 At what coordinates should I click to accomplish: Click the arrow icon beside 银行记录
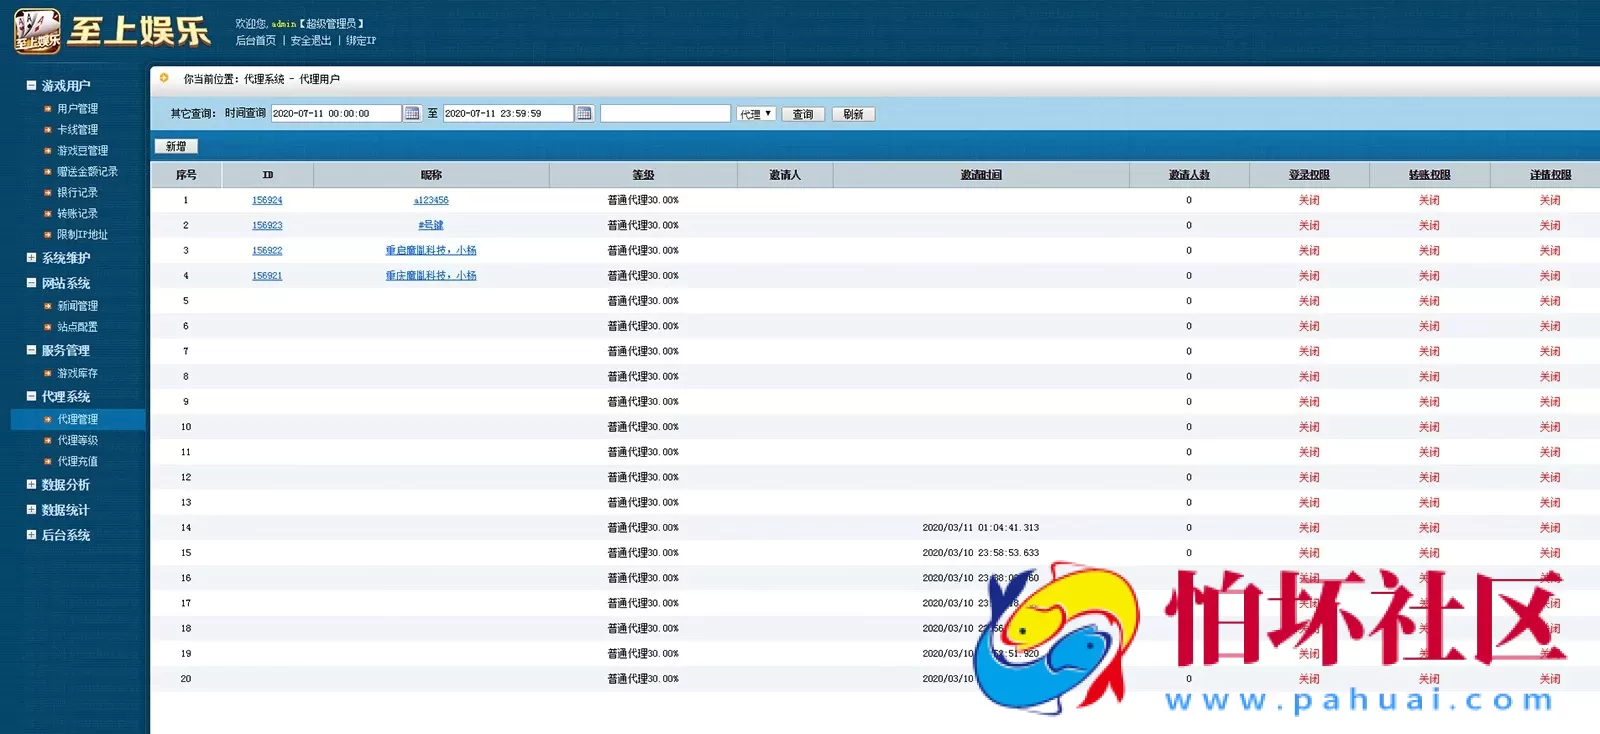click(x=47, y=193)
